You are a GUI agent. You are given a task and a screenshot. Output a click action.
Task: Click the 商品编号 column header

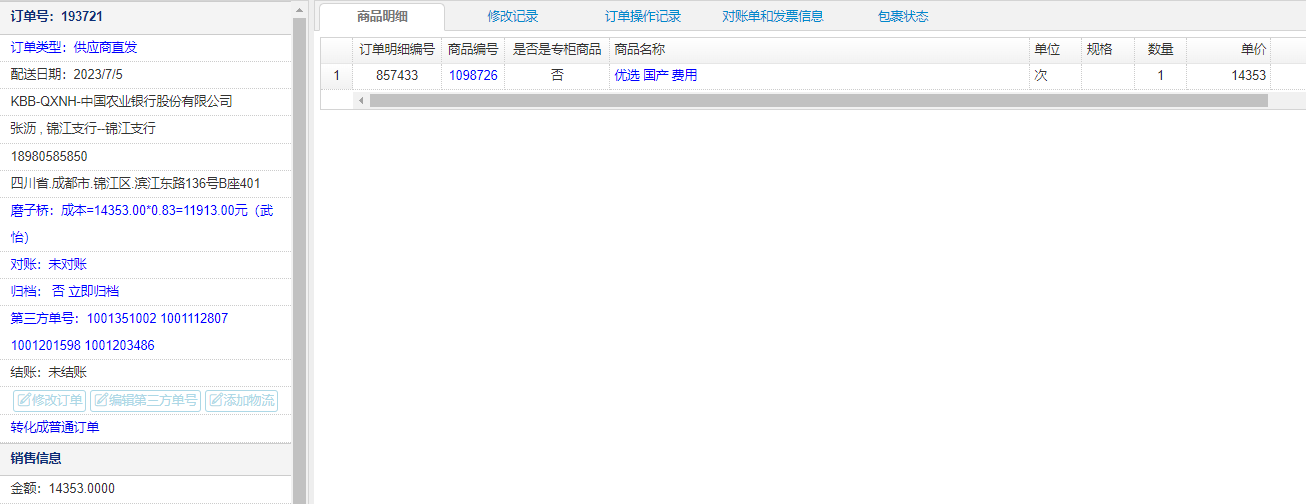473,49
